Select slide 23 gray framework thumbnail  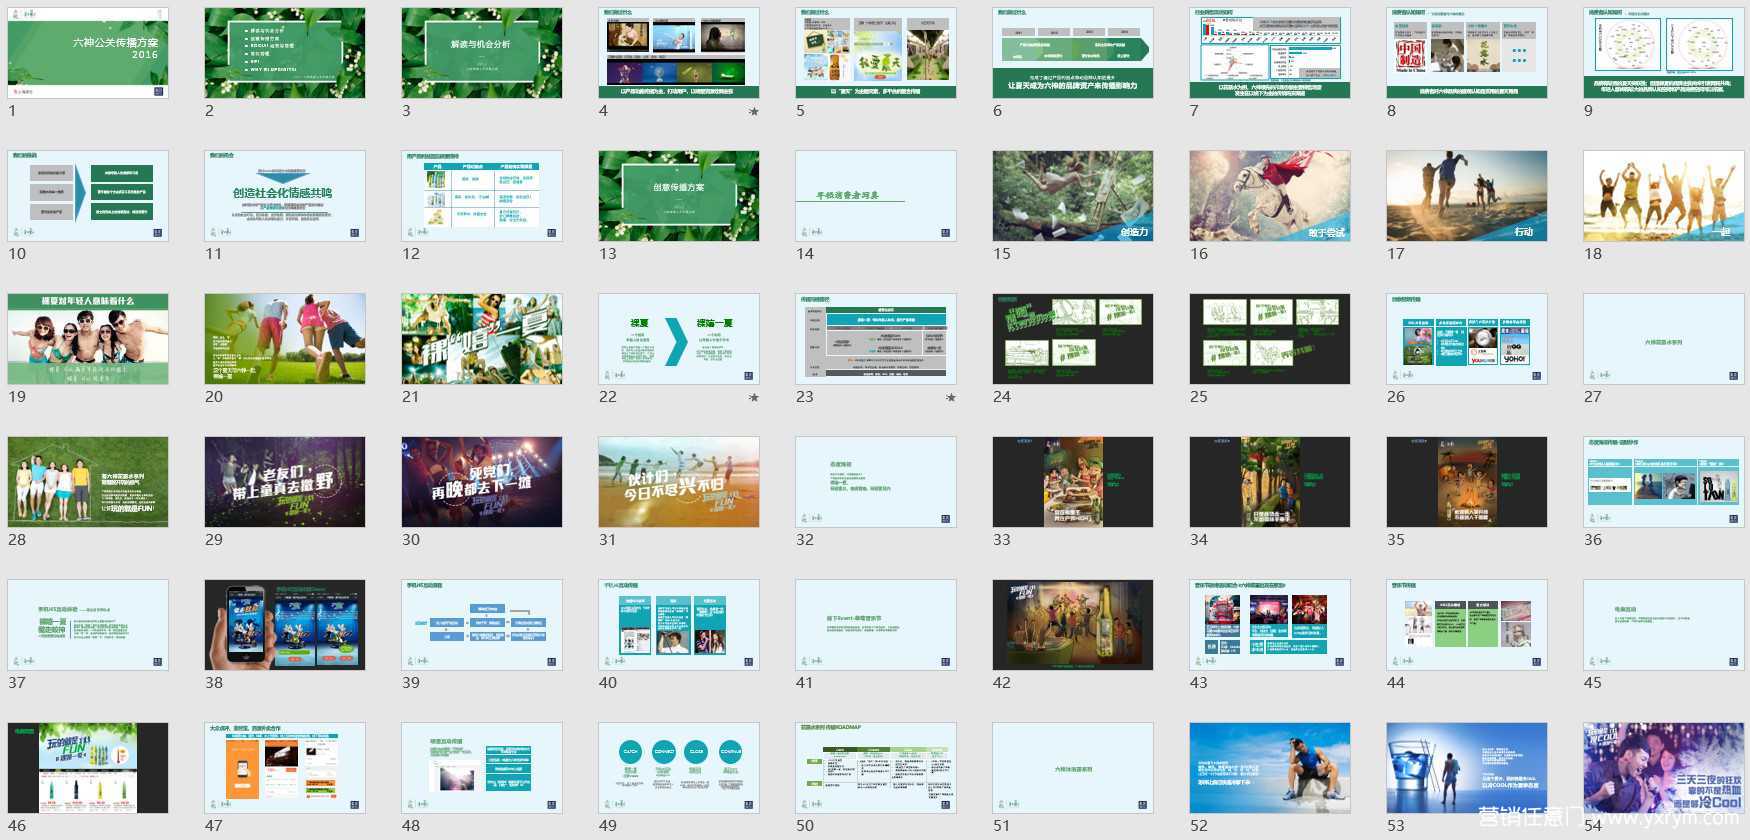pyautogui.click(x=876, y=339)
